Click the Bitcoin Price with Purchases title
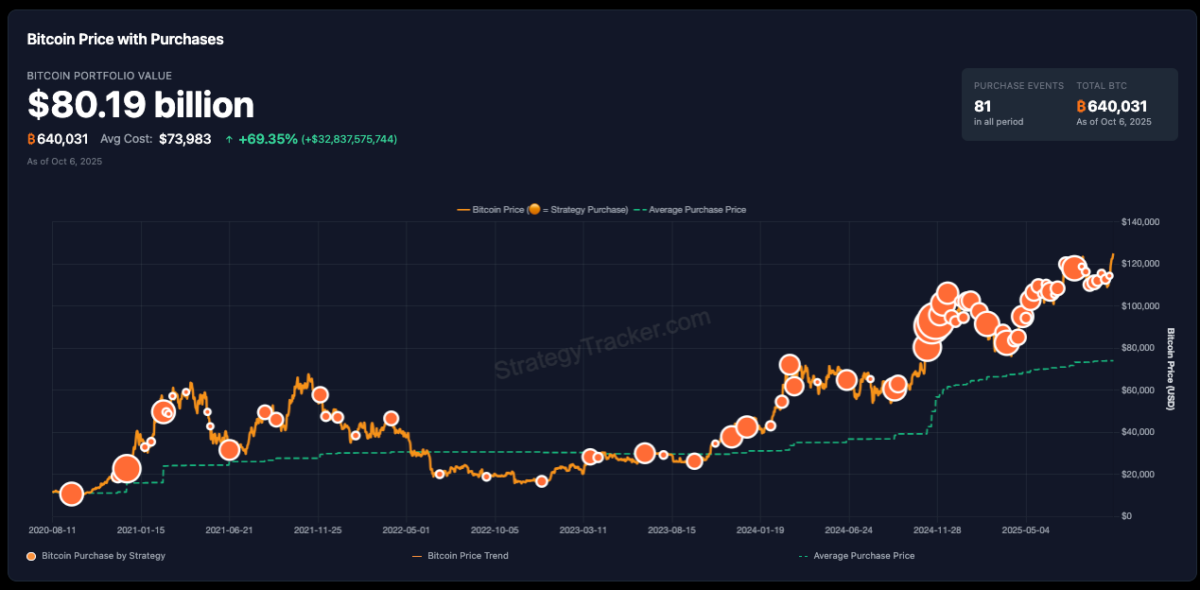 (125, 40)
